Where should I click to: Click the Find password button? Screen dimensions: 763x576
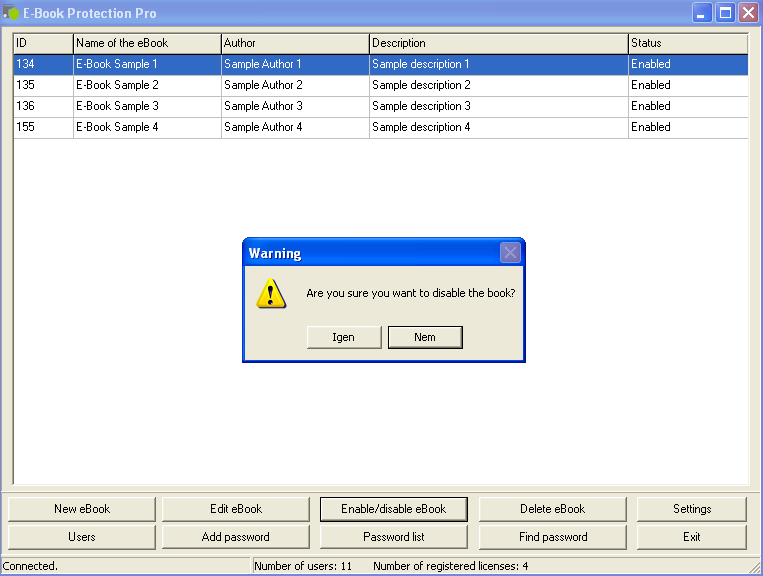(552, 537)
